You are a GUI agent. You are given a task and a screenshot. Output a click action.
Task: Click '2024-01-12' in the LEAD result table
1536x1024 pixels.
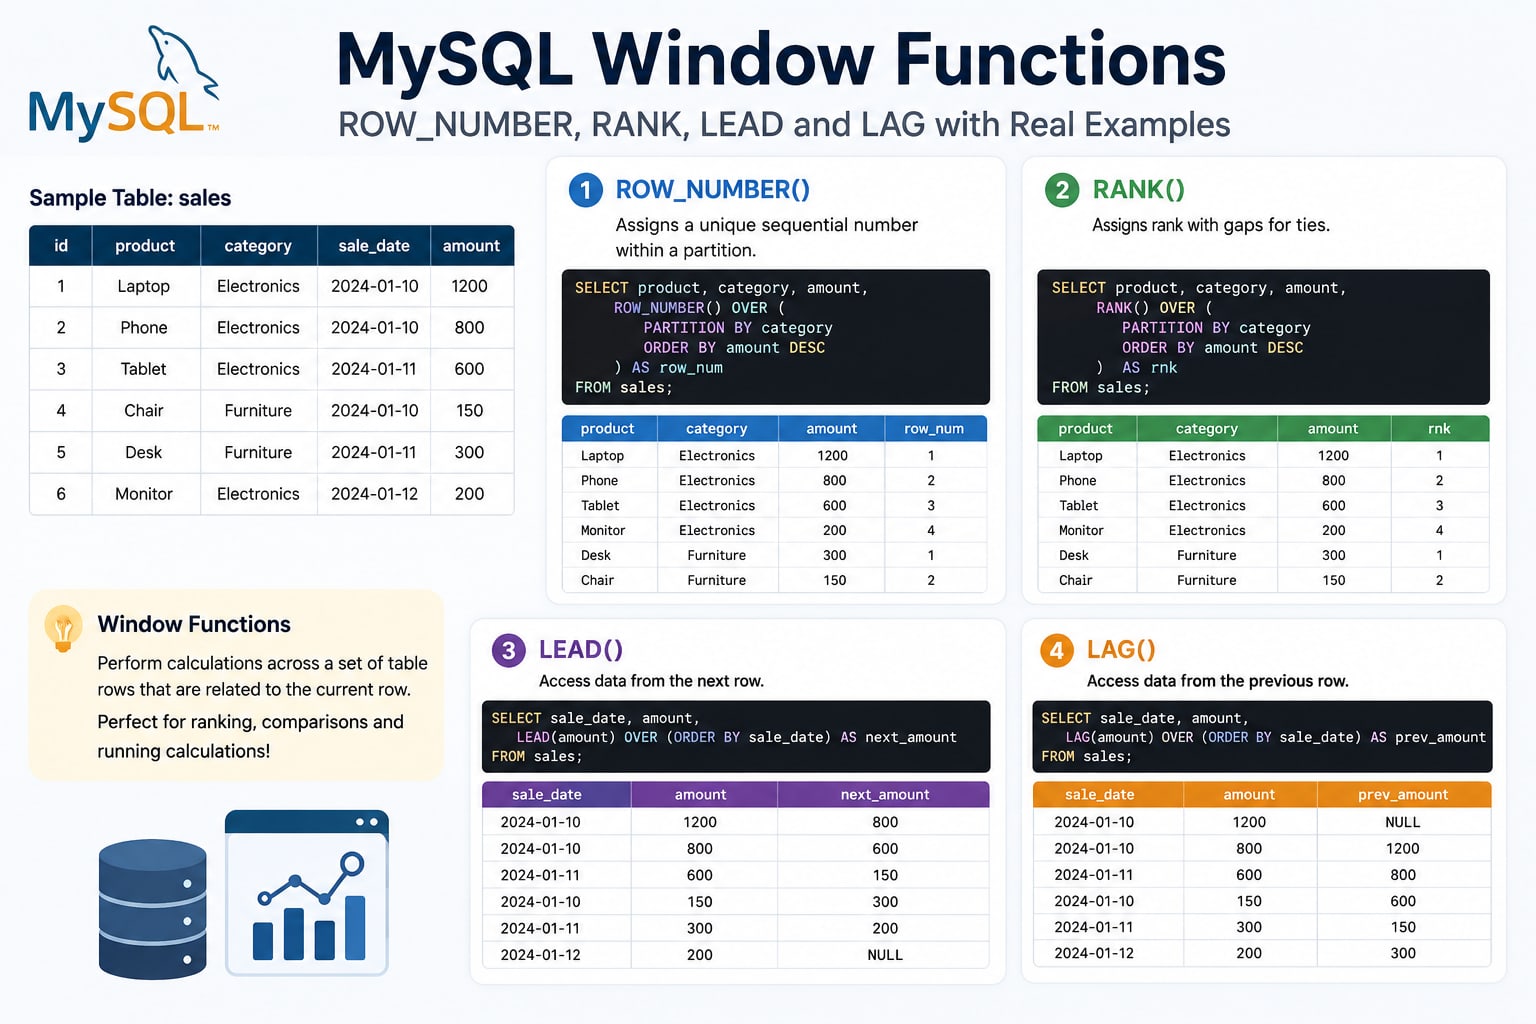(x=540, y=955)
